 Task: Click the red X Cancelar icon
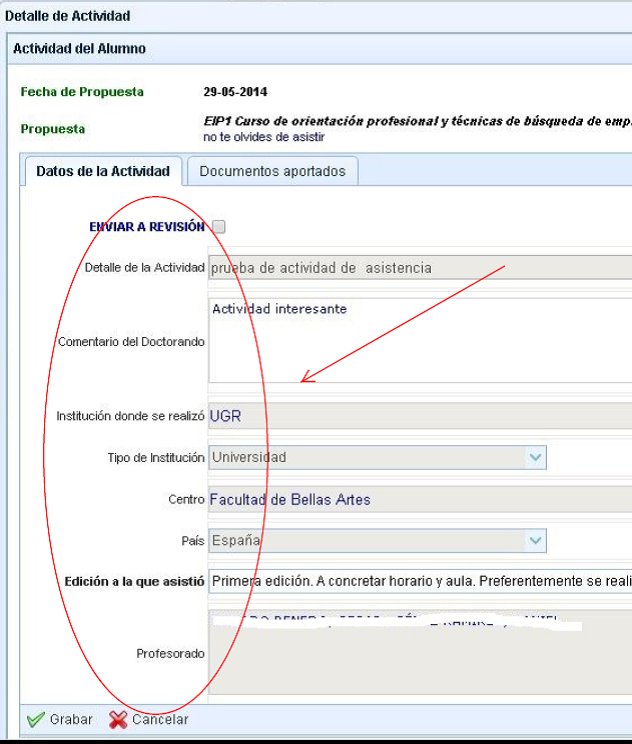click(118, 719)
